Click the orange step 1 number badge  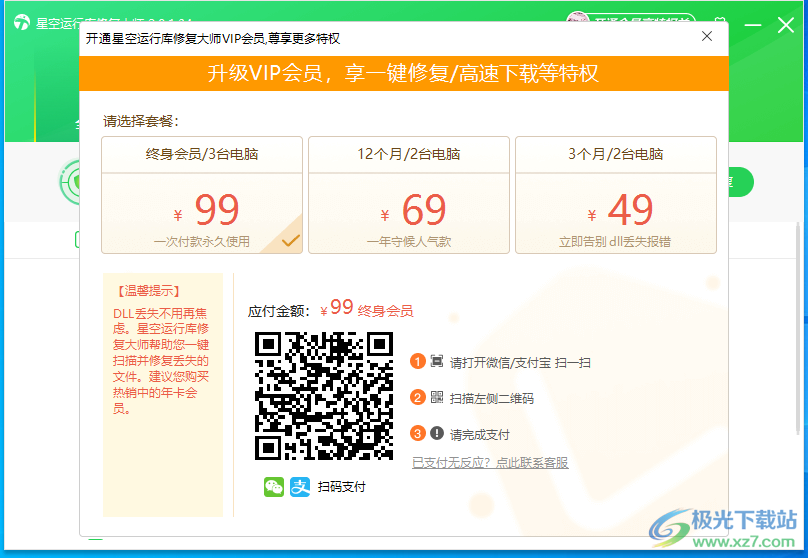pyautogui.click(x=418, y=362)
